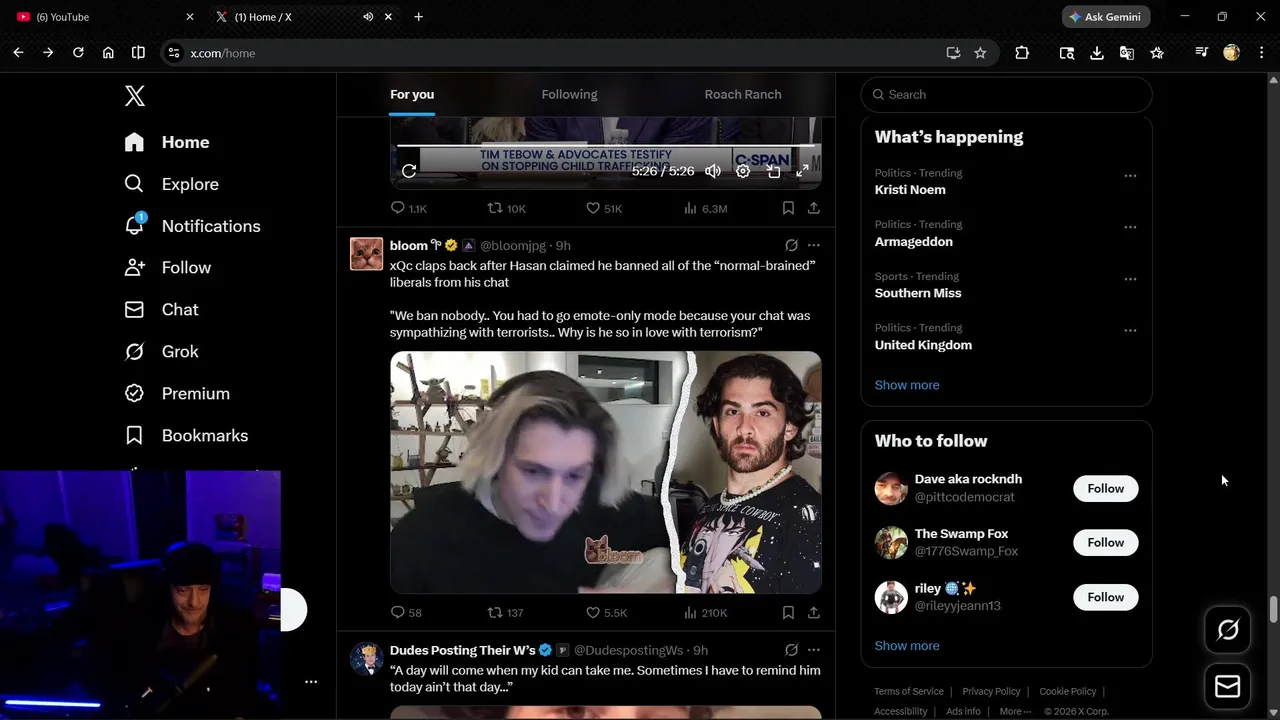The image size is (1280, 720).
Task: Switch to the Roach Ranch tab
Action: click(x=743, y=94)
